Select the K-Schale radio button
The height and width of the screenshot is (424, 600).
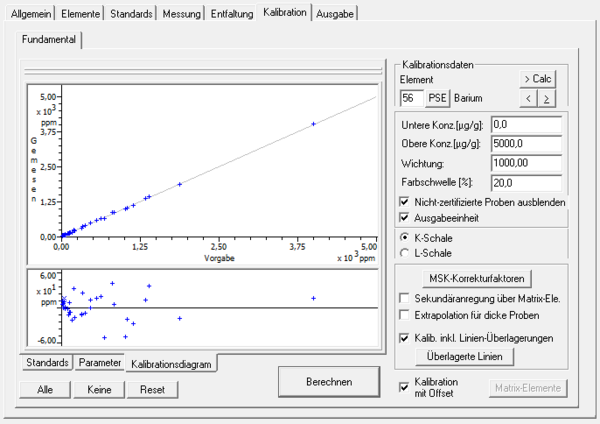coord(404,238)
